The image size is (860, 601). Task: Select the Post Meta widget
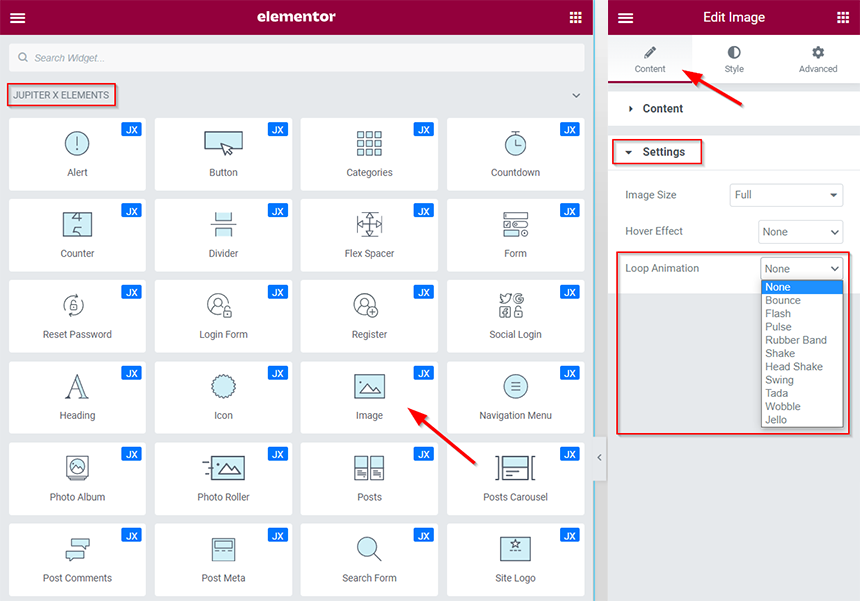223,560
